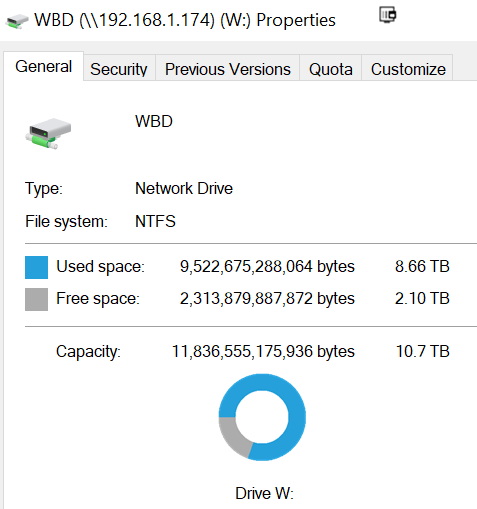Screen dimensions: 477x509
Task: Click the 2.10 TB free space value
Action: tap(422, 298)
